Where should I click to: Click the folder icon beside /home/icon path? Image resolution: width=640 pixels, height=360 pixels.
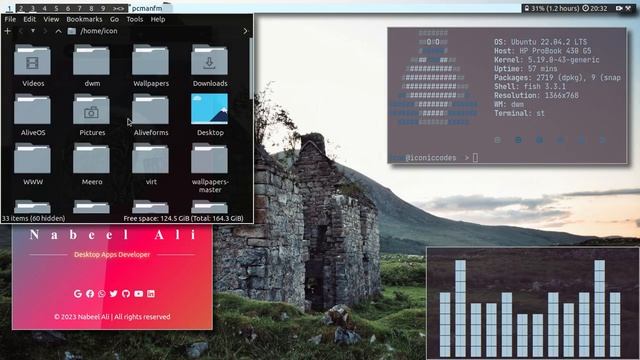point(72,31)
